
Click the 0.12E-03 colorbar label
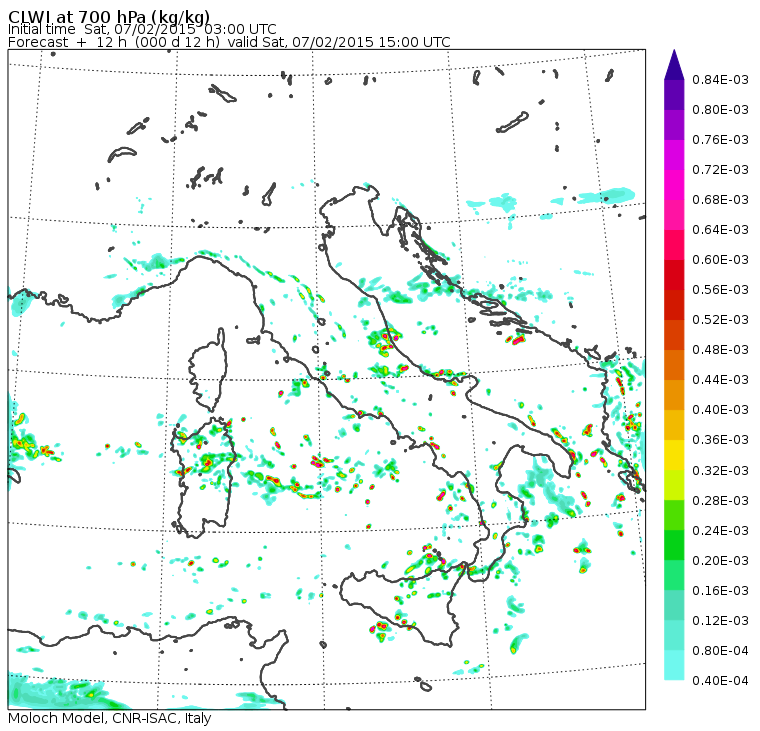click(720, 621)
